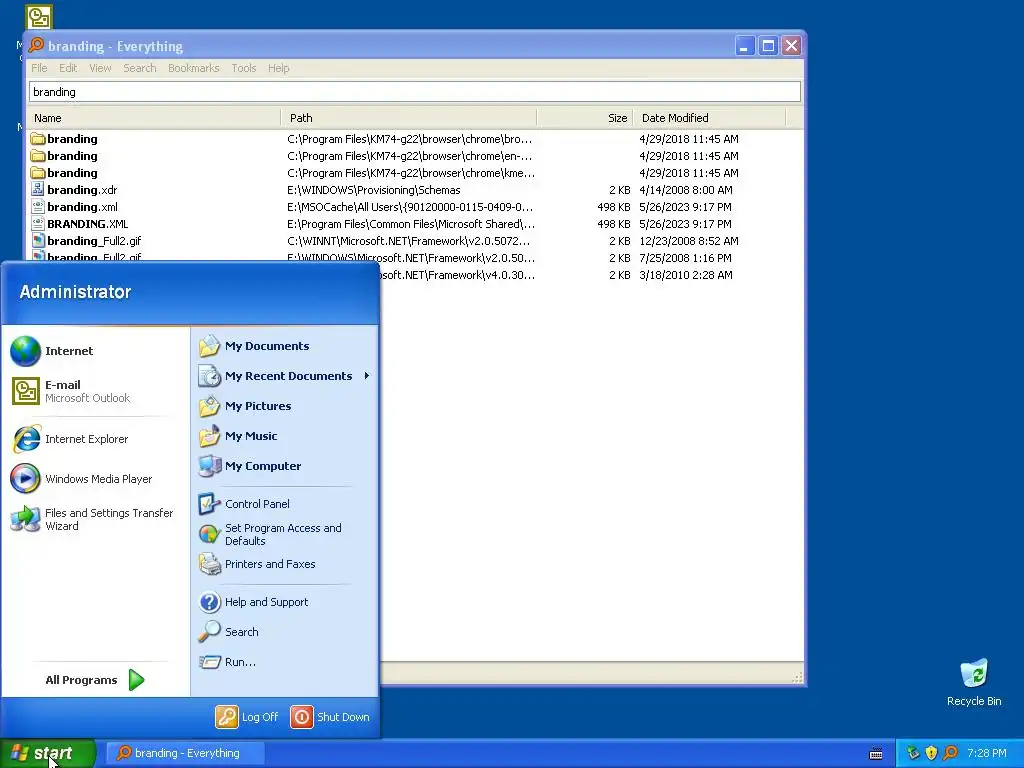
Task: Select branding.xdr file icon in results
Action: (38, 190)
